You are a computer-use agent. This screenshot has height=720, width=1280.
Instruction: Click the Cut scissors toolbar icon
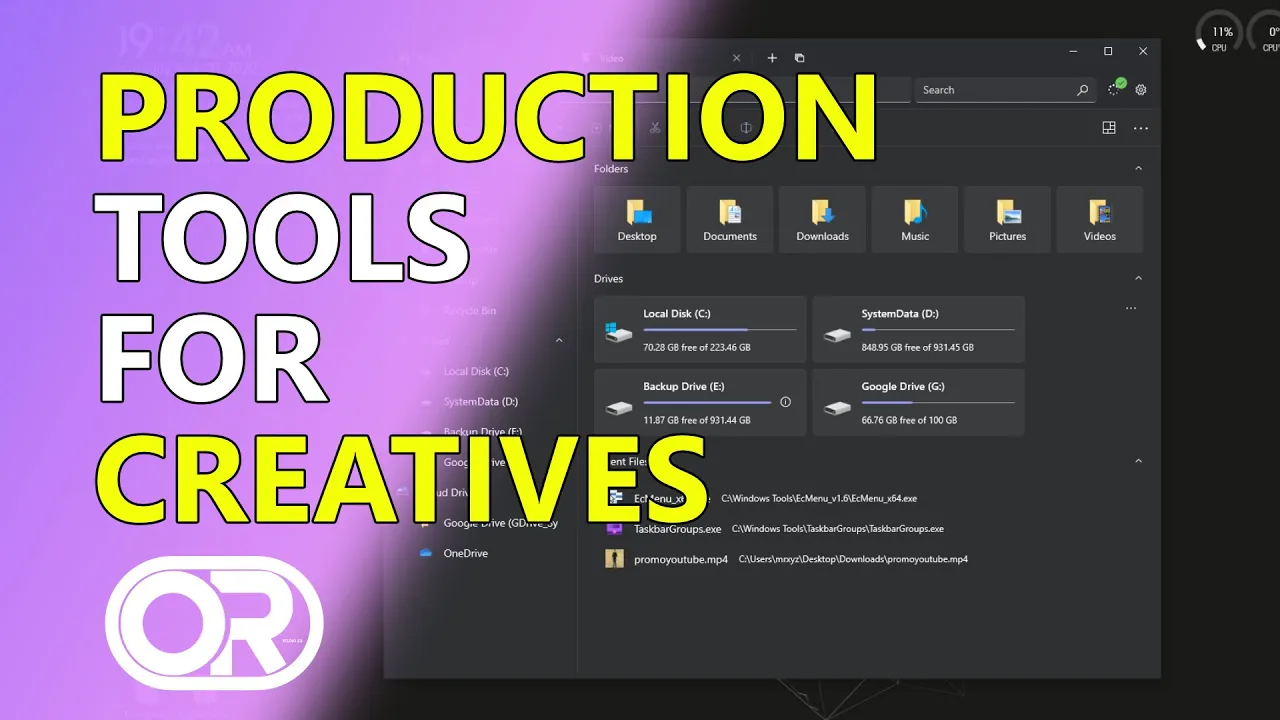[x=655, y=128]
